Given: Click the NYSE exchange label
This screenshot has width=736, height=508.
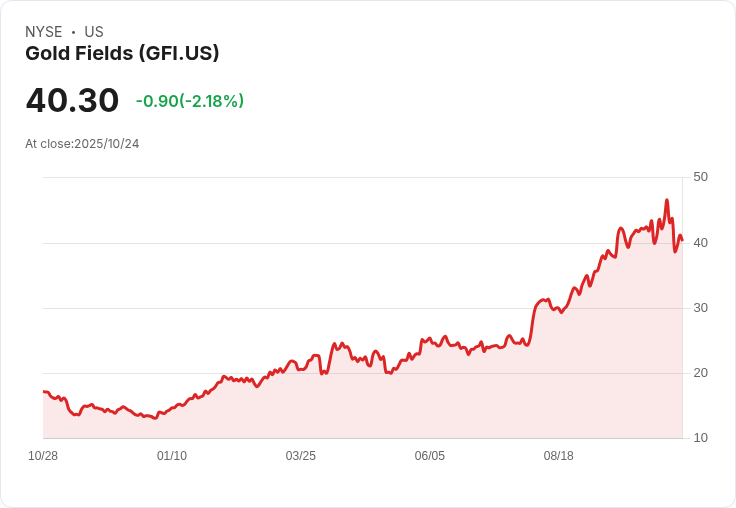Looking at the screenshot, I should (x=44, y=32).
